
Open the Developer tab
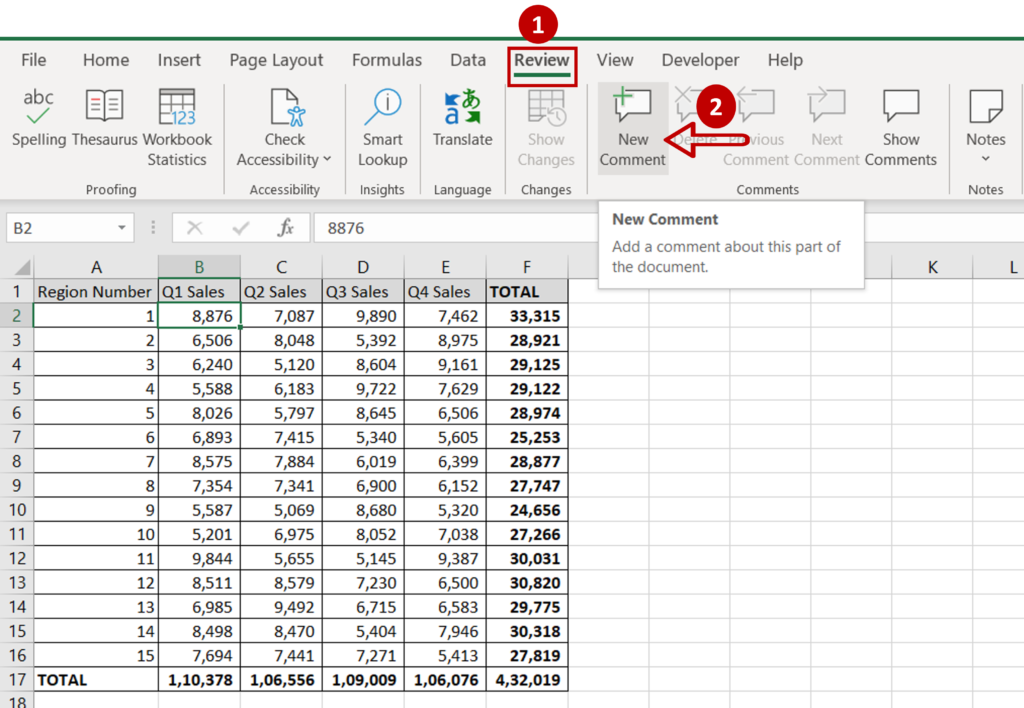[700, 60]
